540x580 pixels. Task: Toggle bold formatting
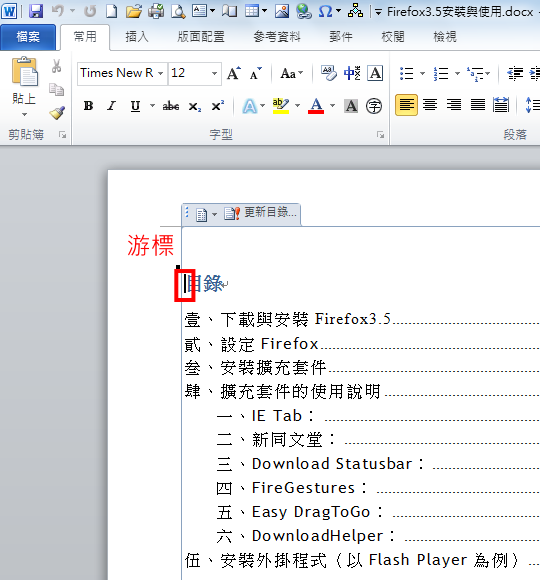pyautogui.click(x=88, y=106)
